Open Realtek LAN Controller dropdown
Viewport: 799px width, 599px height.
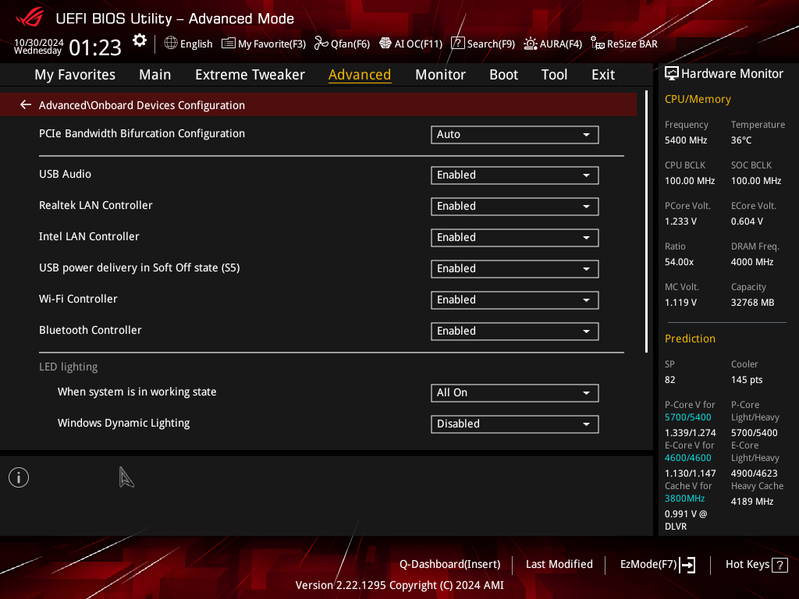pos(515,206)
